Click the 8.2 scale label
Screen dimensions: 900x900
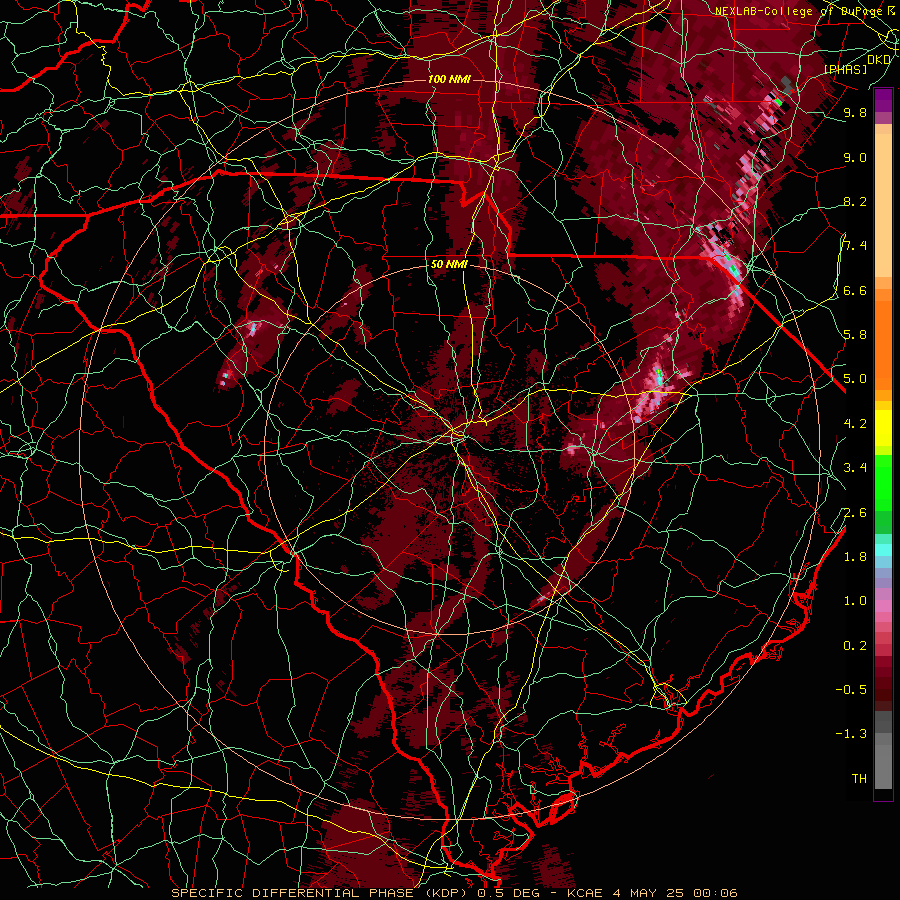click(x=855, y=201)
